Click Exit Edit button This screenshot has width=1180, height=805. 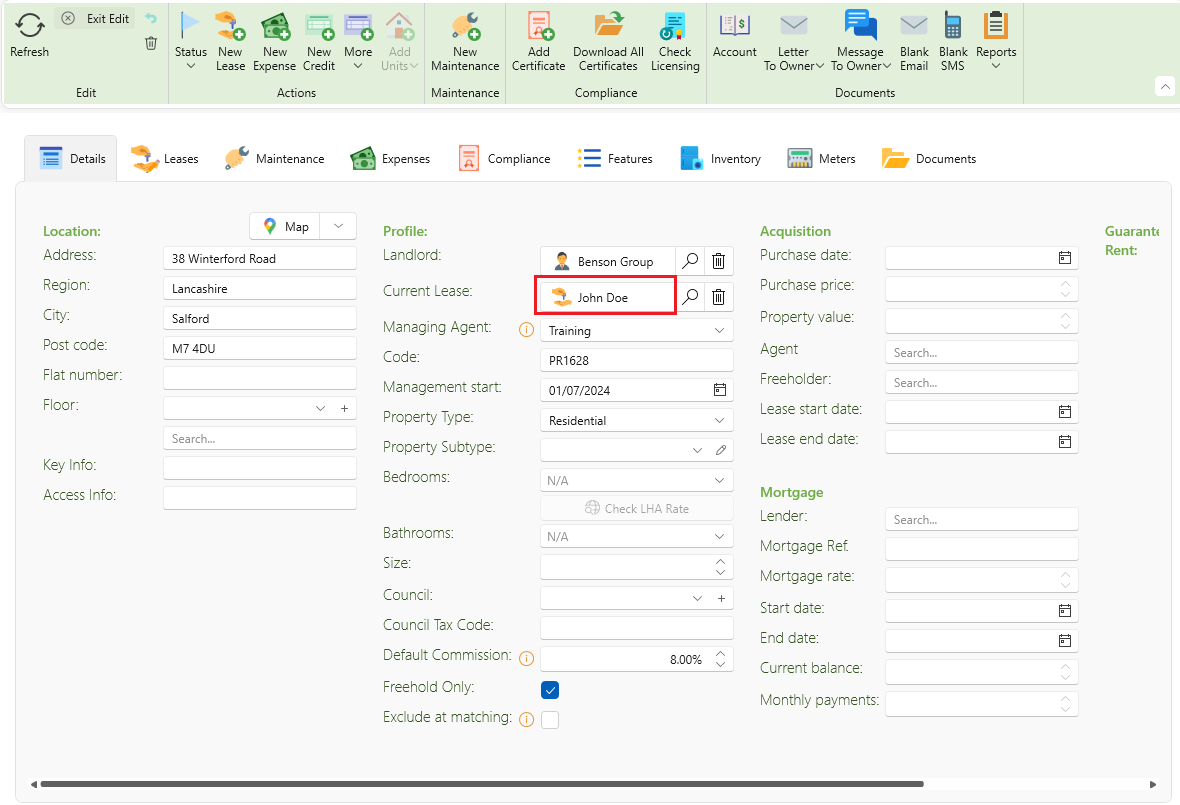tap(96, 18)
